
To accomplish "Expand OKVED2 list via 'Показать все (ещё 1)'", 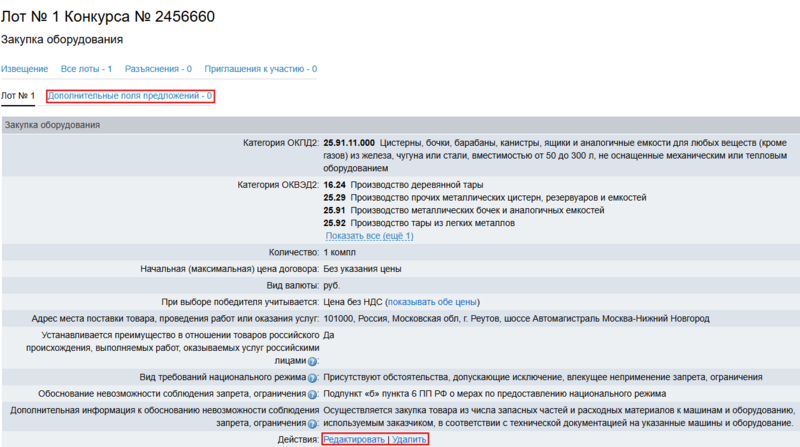I will [369, 236].
